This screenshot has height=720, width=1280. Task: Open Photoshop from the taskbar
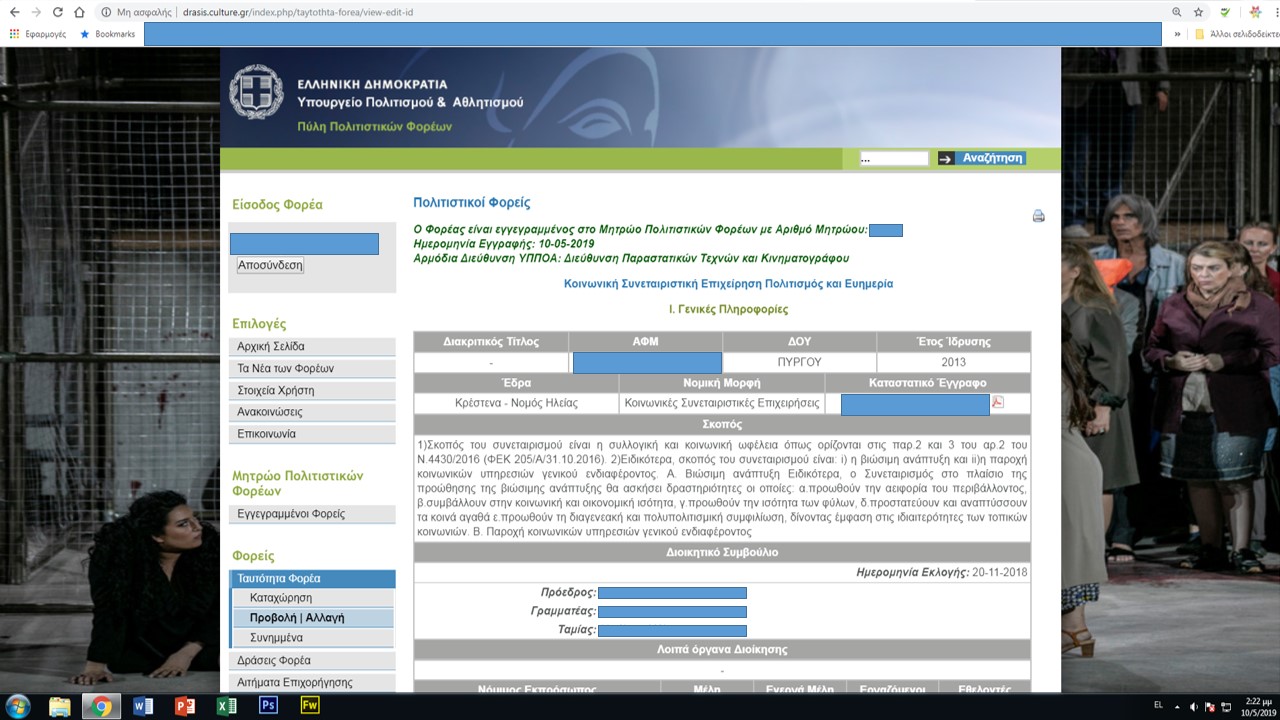coord(268,706)
